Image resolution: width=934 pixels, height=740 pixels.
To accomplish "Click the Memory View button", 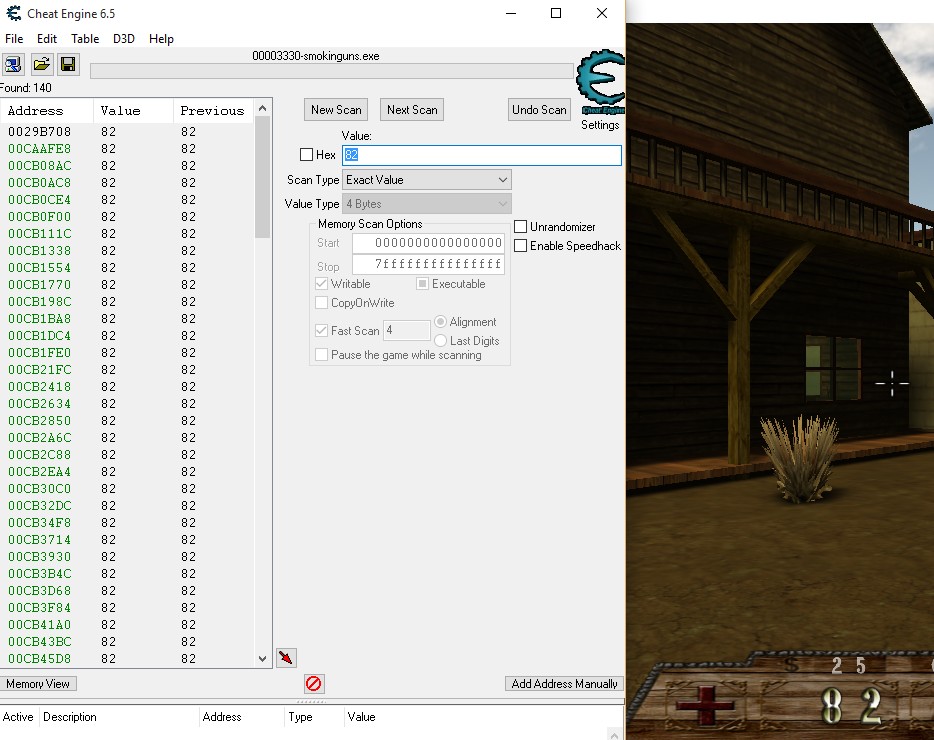I will coord(39,684).
